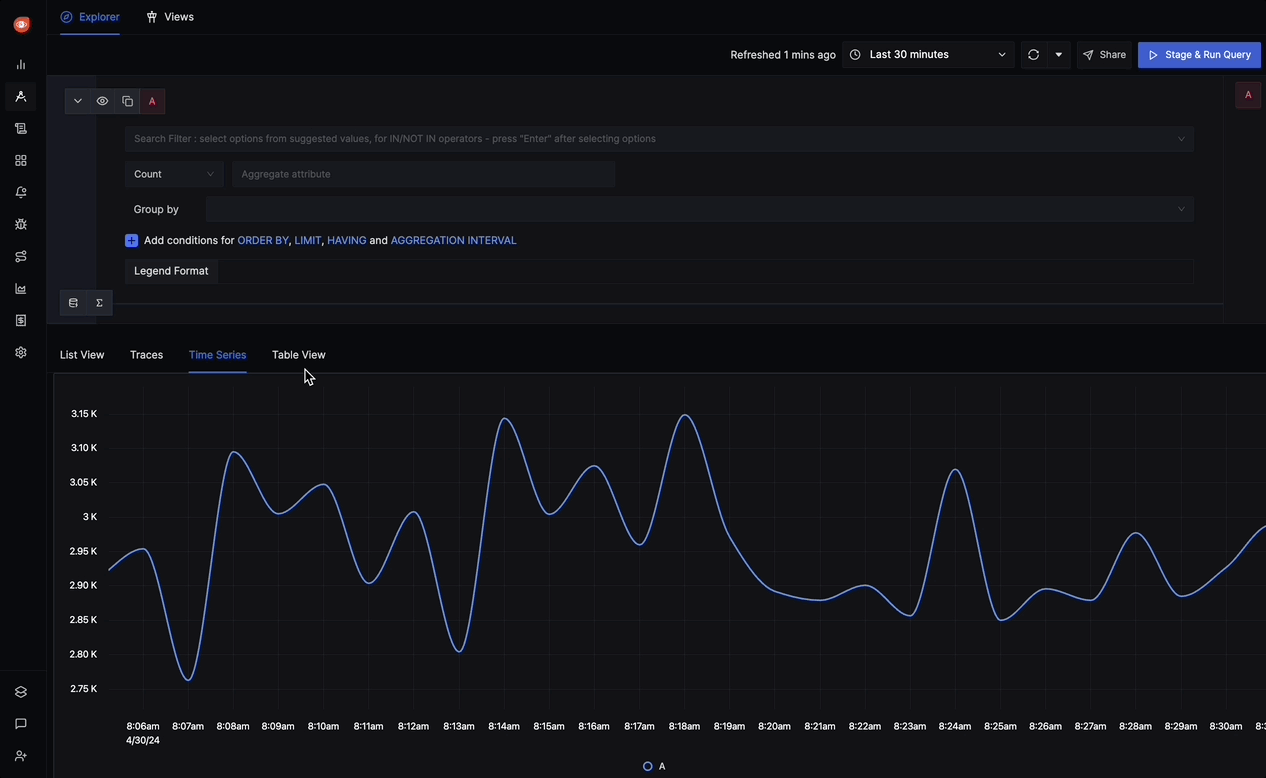Open Usage Explorer from the line chart sidebar icon
This screenshot has height=778, width=1266.
21,288
